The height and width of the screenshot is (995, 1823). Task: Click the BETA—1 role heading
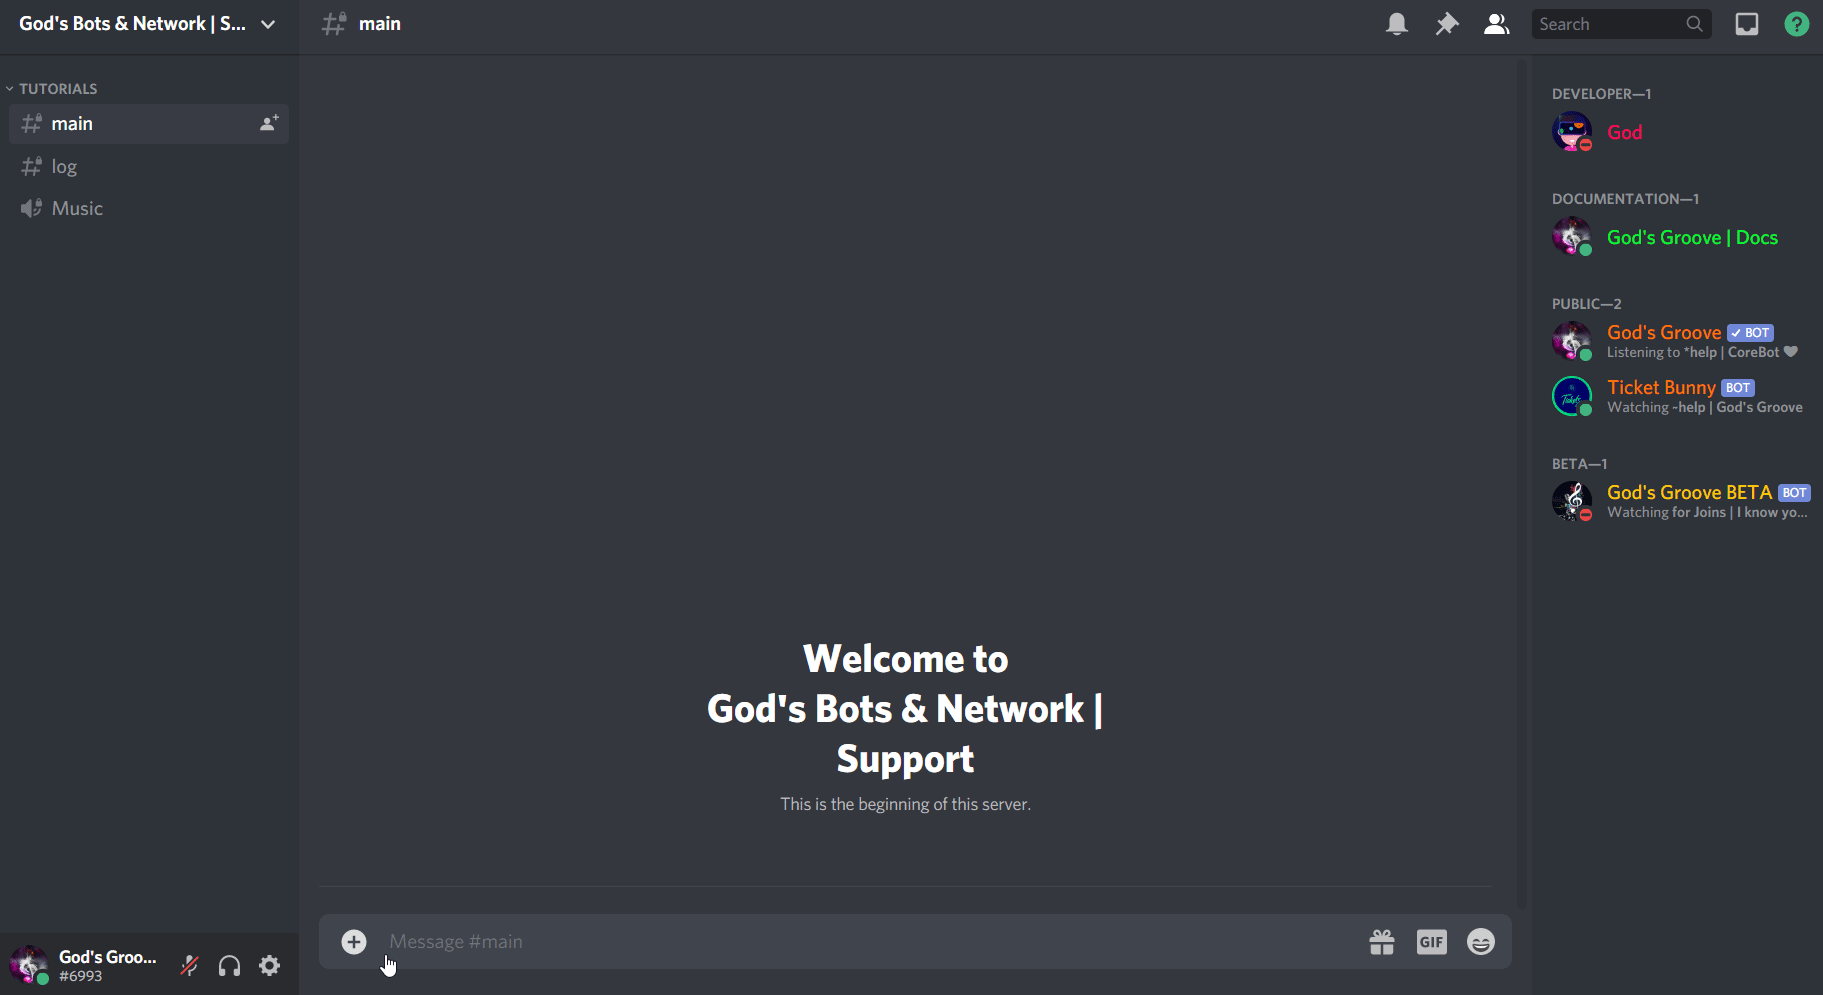[1579, 464]
